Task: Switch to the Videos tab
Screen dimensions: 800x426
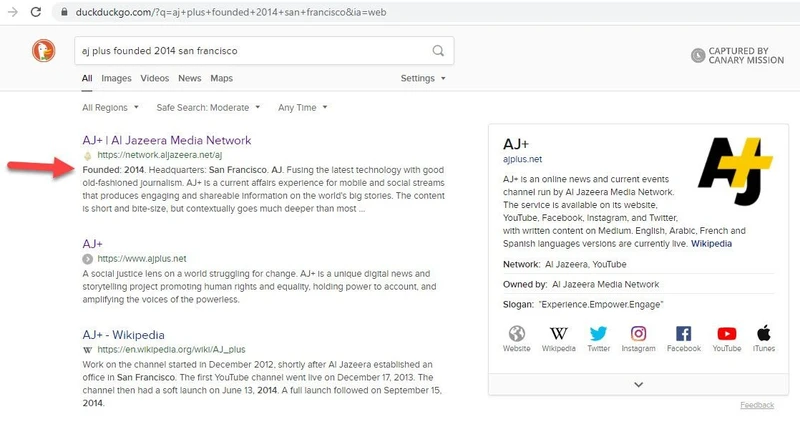Action: [x=155, y=79]
